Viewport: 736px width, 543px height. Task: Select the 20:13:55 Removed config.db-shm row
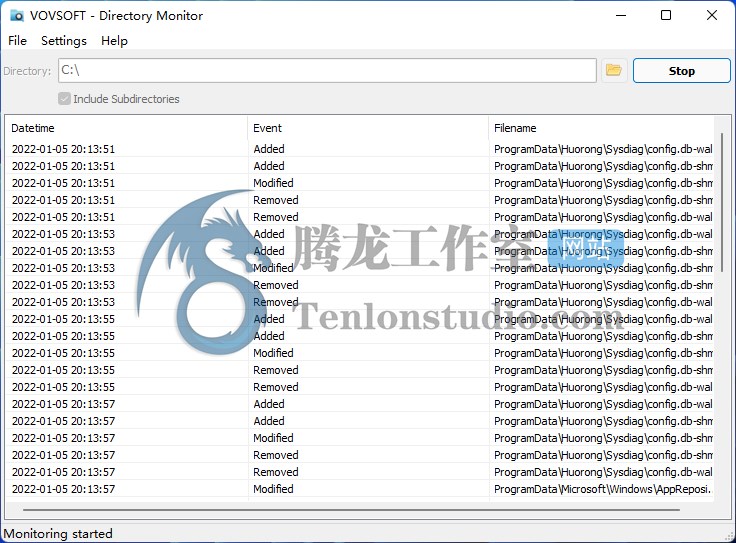(x=360, y=370)
